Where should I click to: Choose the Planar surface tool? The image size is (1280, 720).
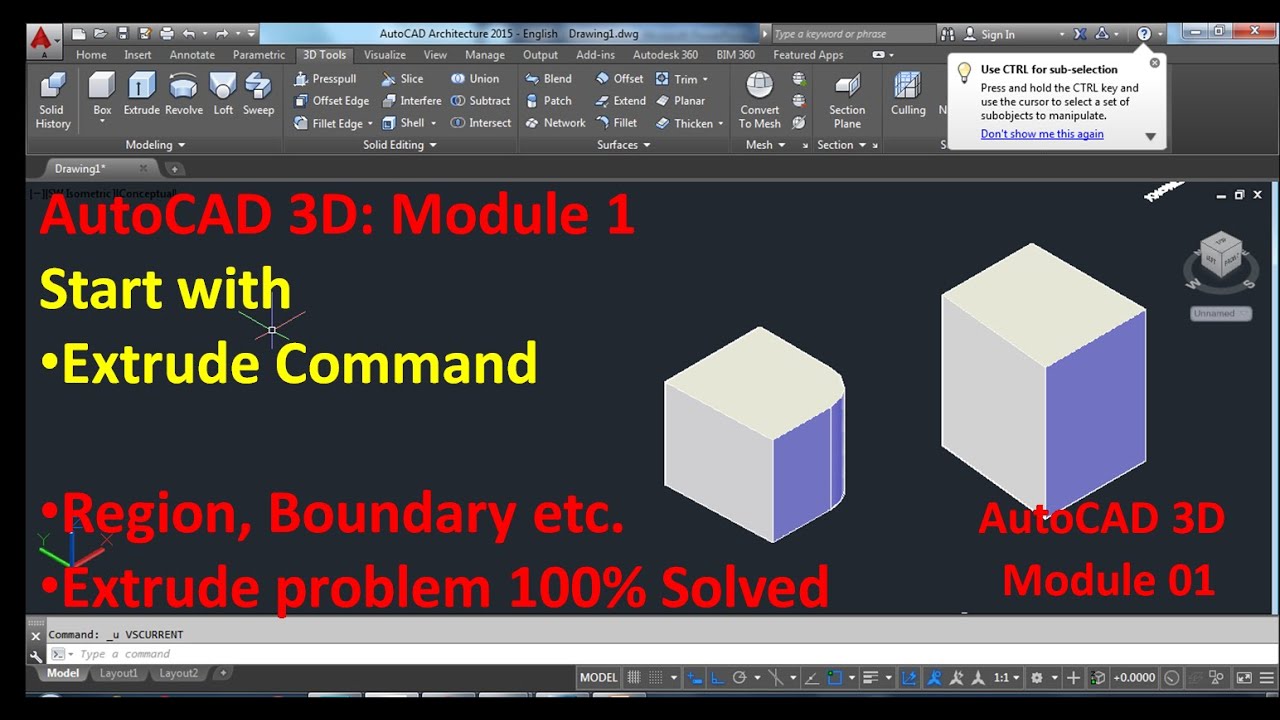point(680,100)
